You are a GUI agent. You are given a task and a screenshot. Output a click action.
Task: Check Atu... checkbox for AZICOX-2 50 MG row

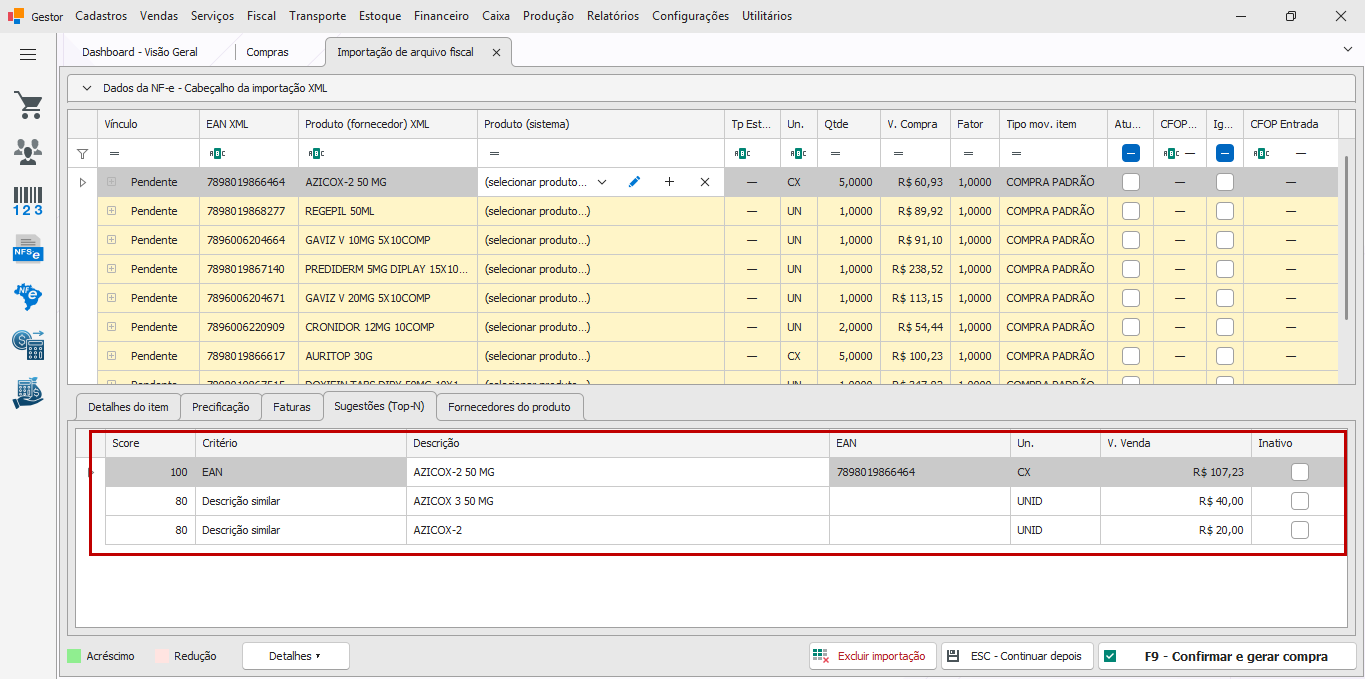[x=1131, y=182]
